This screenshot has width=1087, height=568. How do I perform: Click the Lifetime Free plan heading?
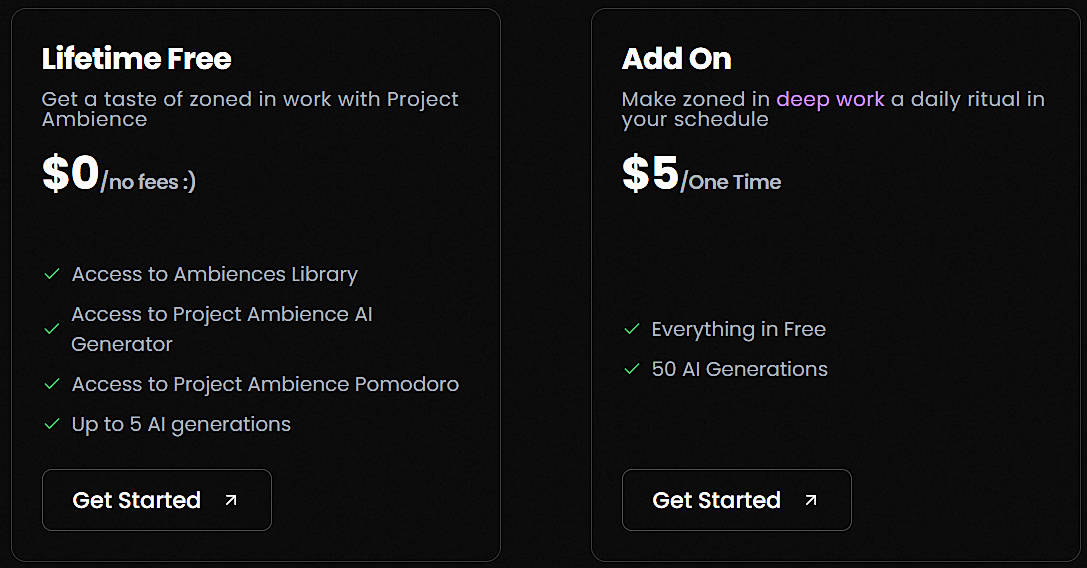pos(137,59)
